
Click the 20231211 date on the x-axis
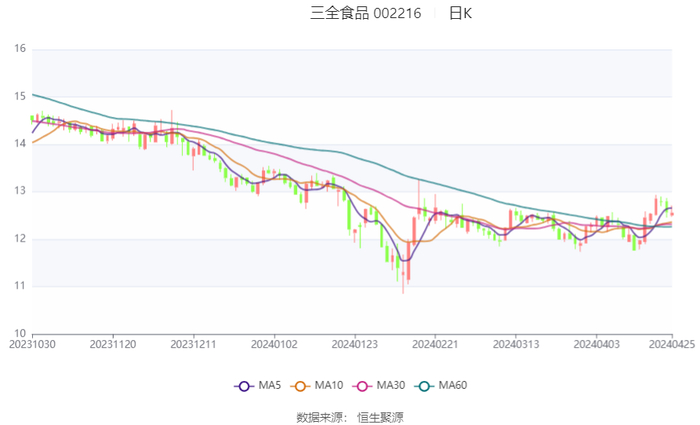[193, 343]
